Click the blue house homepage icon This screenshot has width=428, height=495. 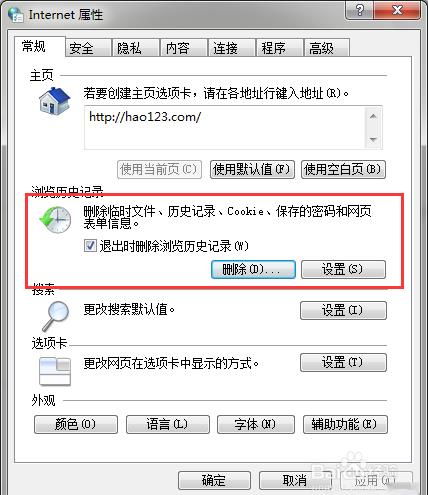55,101
